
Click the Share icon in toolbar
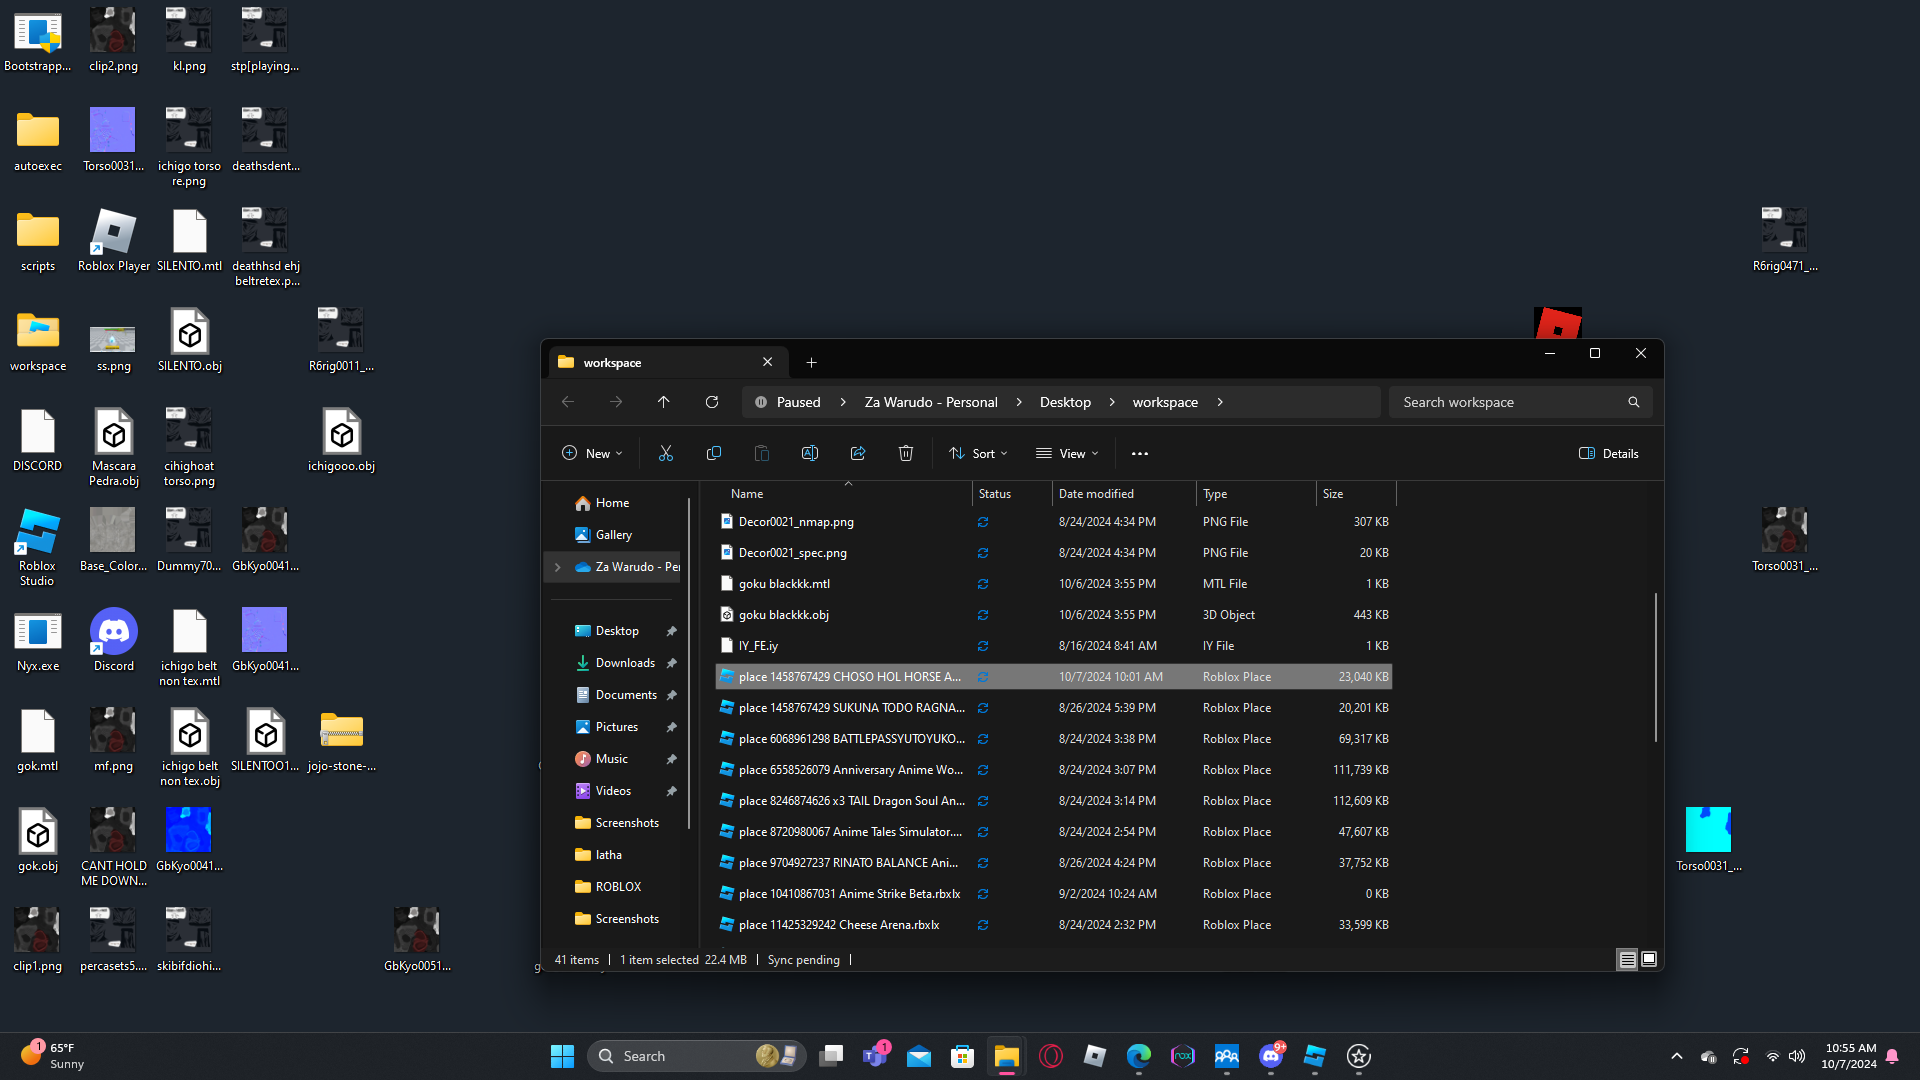pyautogui.click(x=858, y=453)
